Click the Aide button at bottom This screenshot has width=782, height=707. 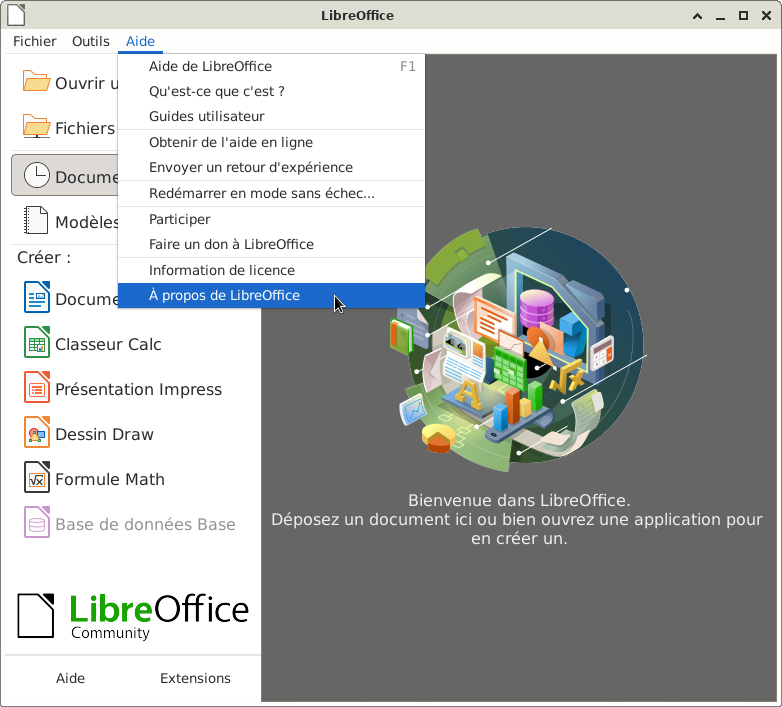click(x=70, y=678)
